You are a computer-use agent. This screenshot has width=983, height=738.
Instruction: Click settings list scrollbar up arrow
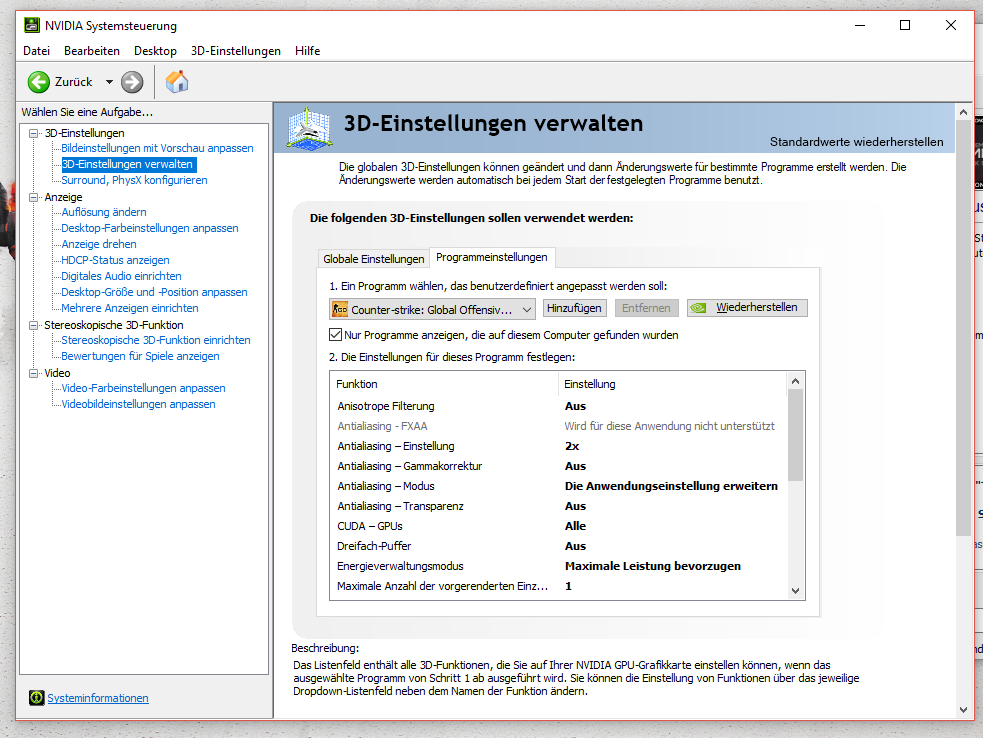[796, 381]
